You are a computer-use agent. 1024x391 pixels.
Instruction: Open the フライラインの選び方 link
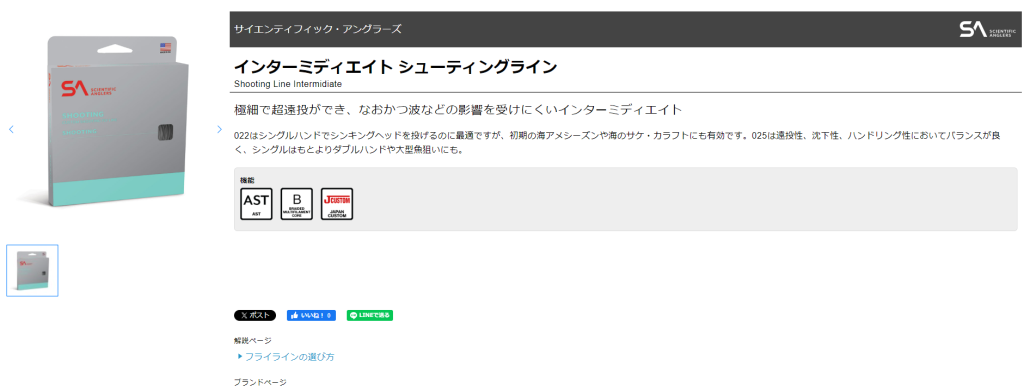pyautogui.click(x=289, y=357)
